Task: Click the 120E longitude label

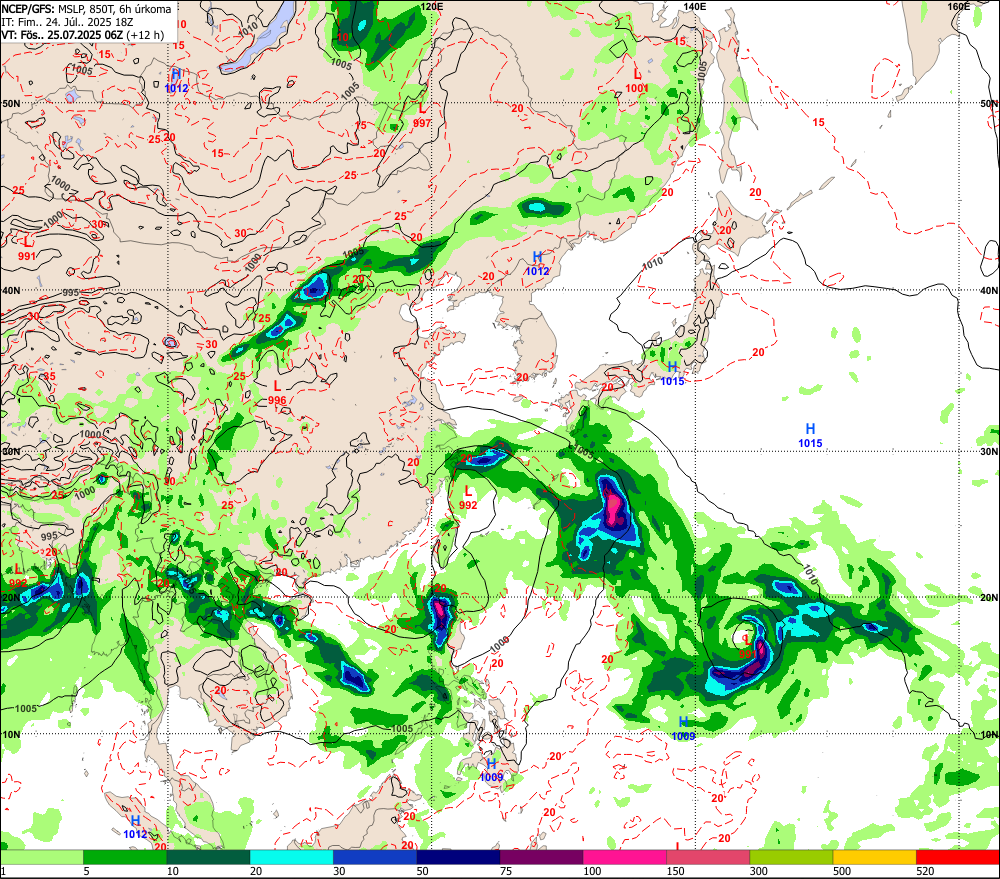Action: tap(432, 6)
